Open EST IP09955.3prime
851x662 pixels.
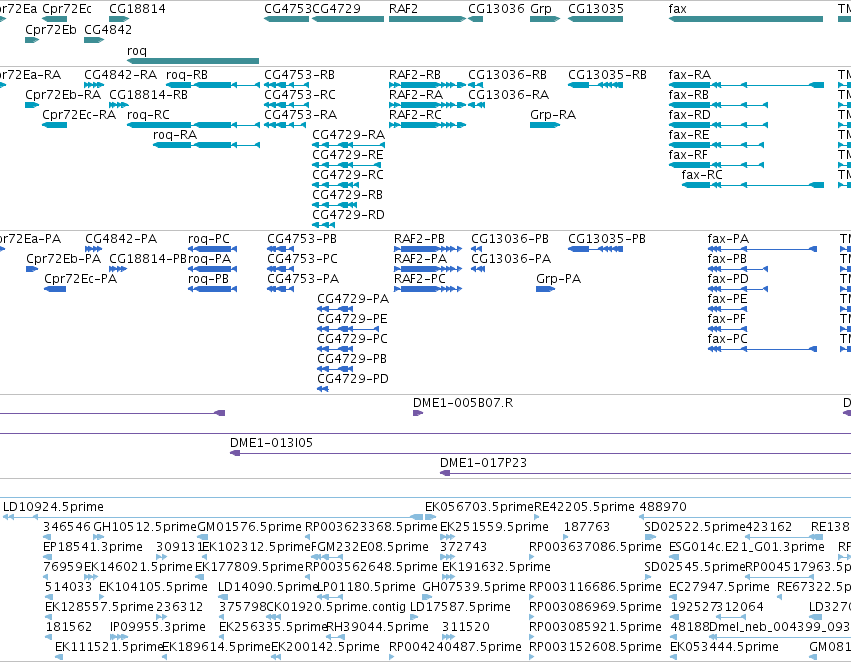(x=158, y=627)
